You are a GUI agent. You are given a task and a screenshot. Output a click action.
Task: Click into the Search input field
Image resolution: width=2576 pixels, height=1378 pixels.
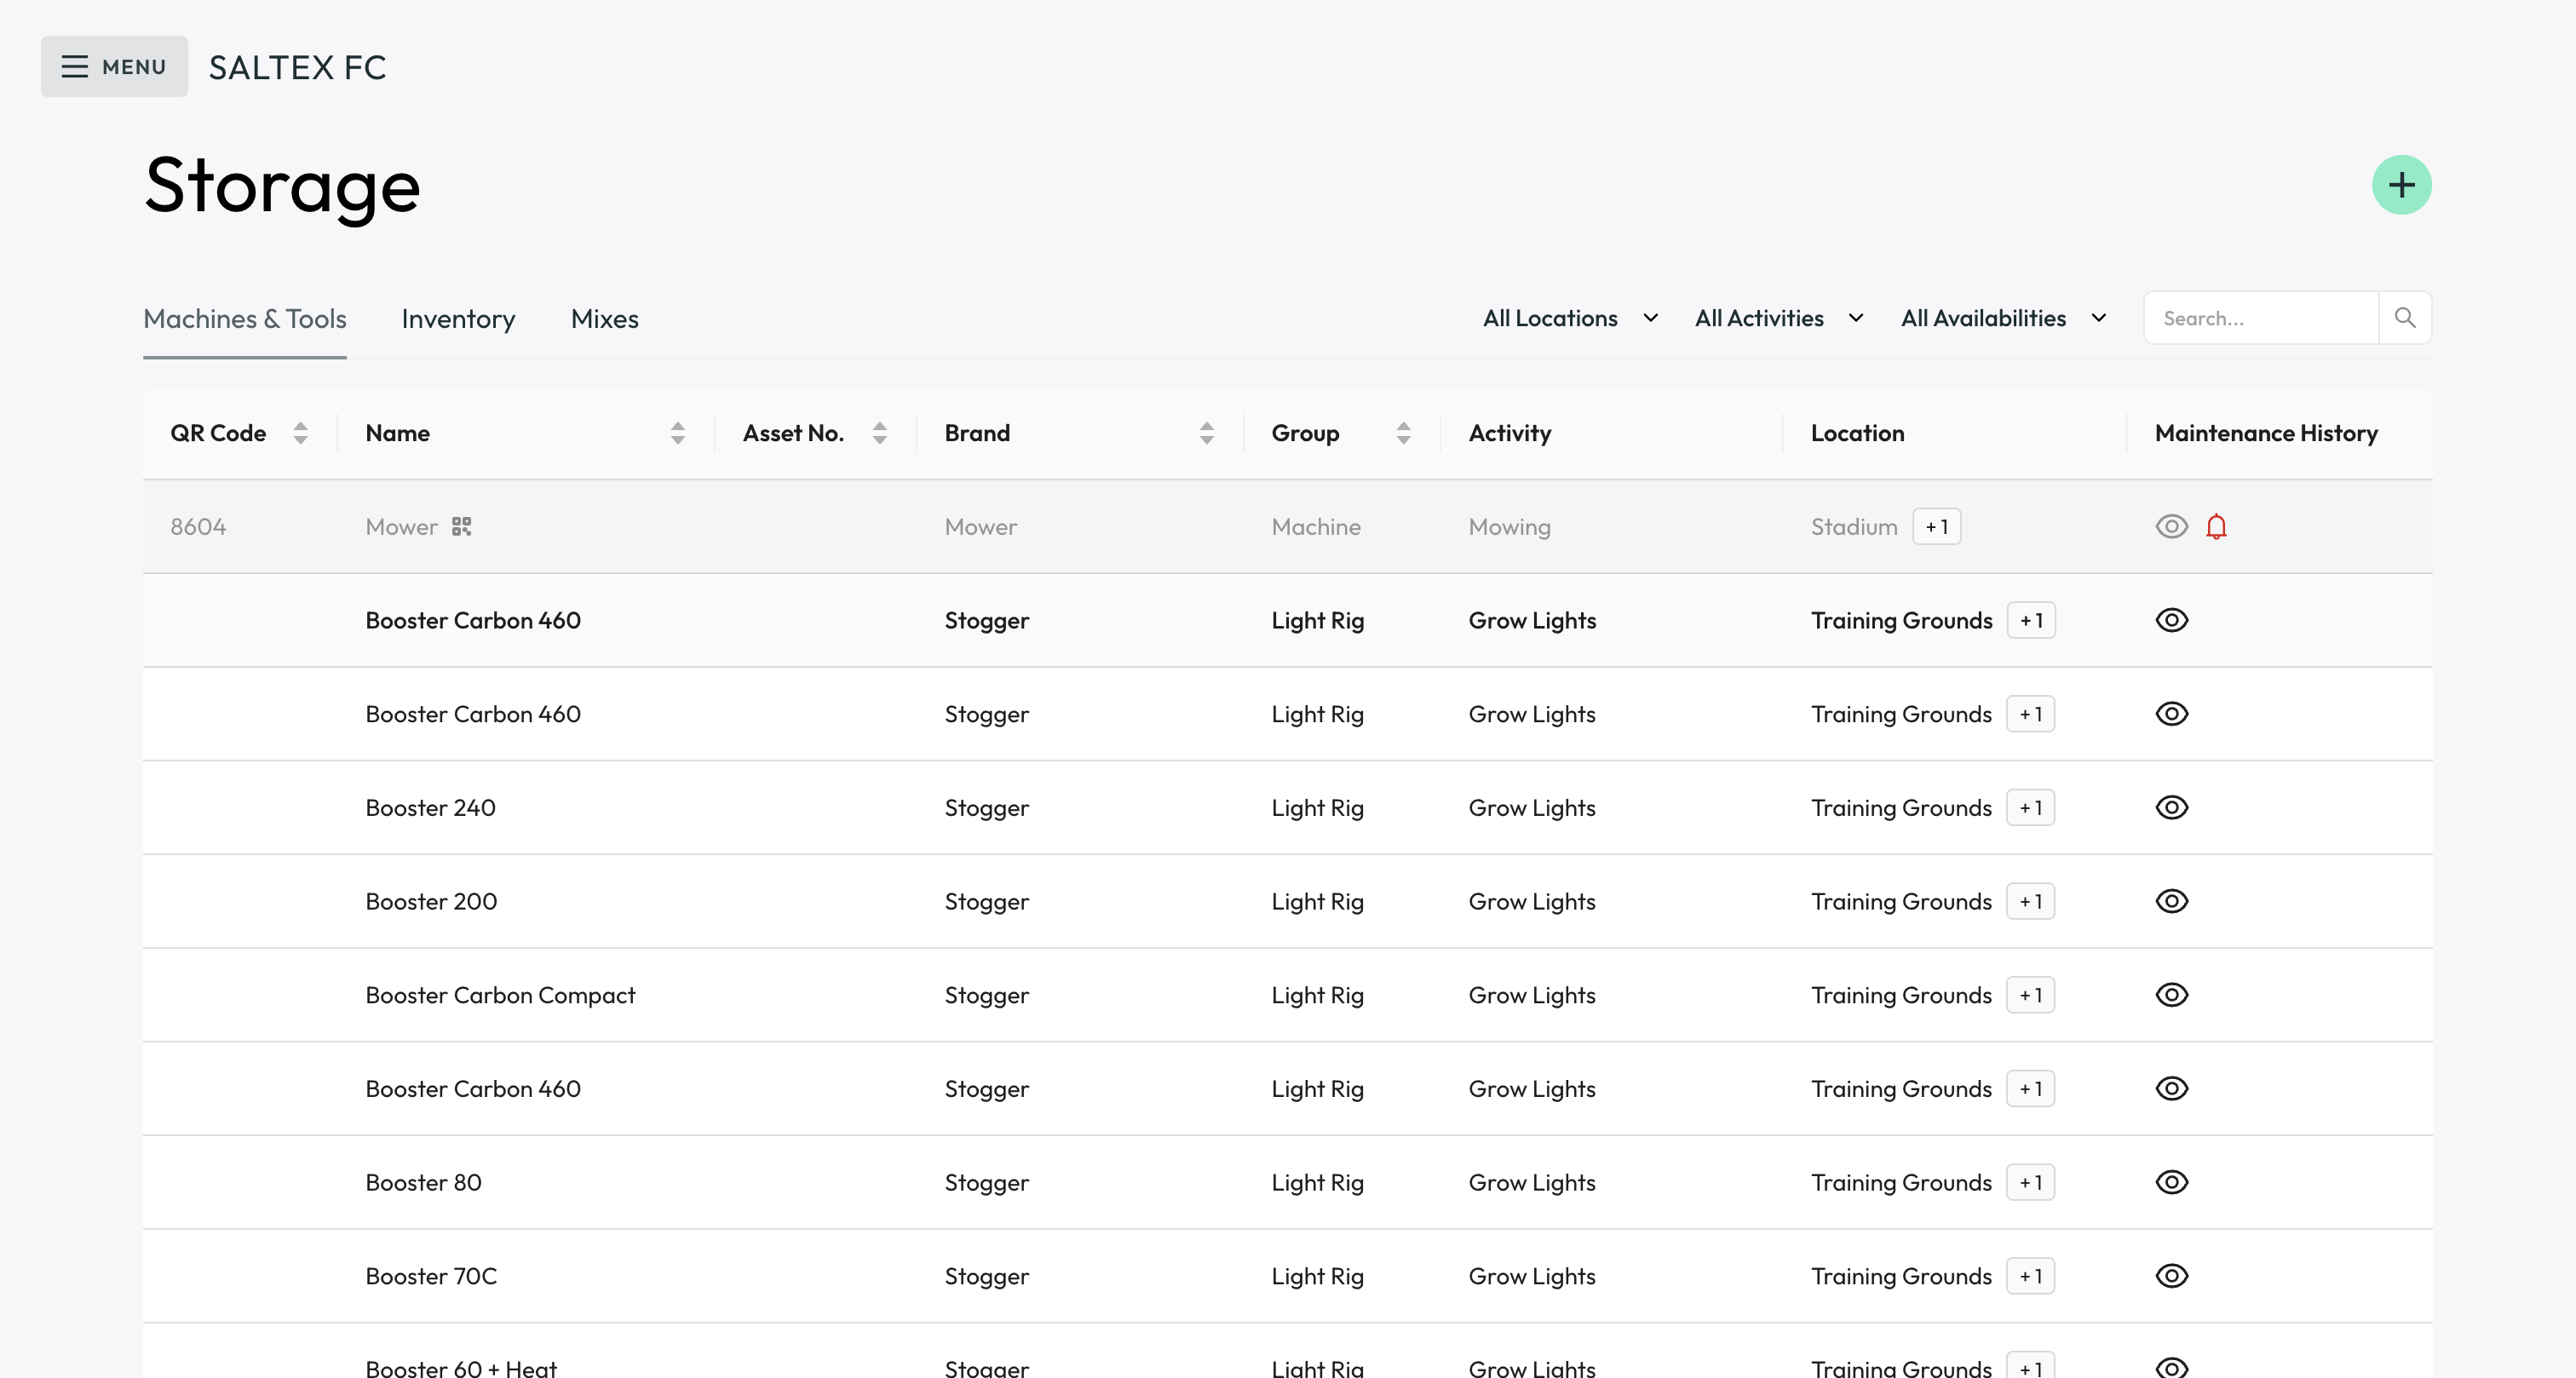(2260, 319)
